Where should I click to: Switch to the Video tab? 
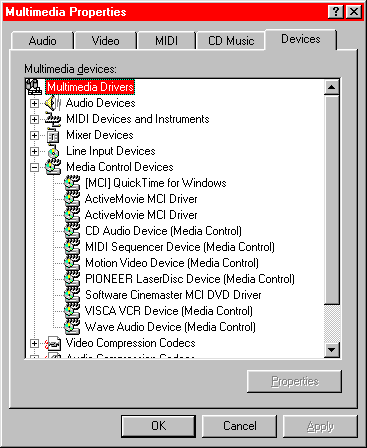pos(106,41)
